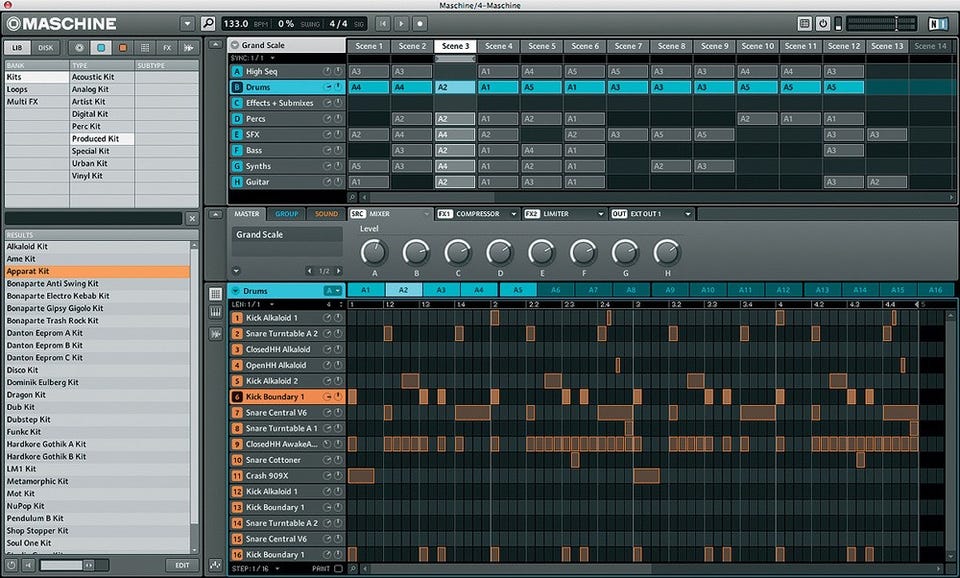Click the EDIT button in browser
This screenshot has width=960, height=578.
182,565
